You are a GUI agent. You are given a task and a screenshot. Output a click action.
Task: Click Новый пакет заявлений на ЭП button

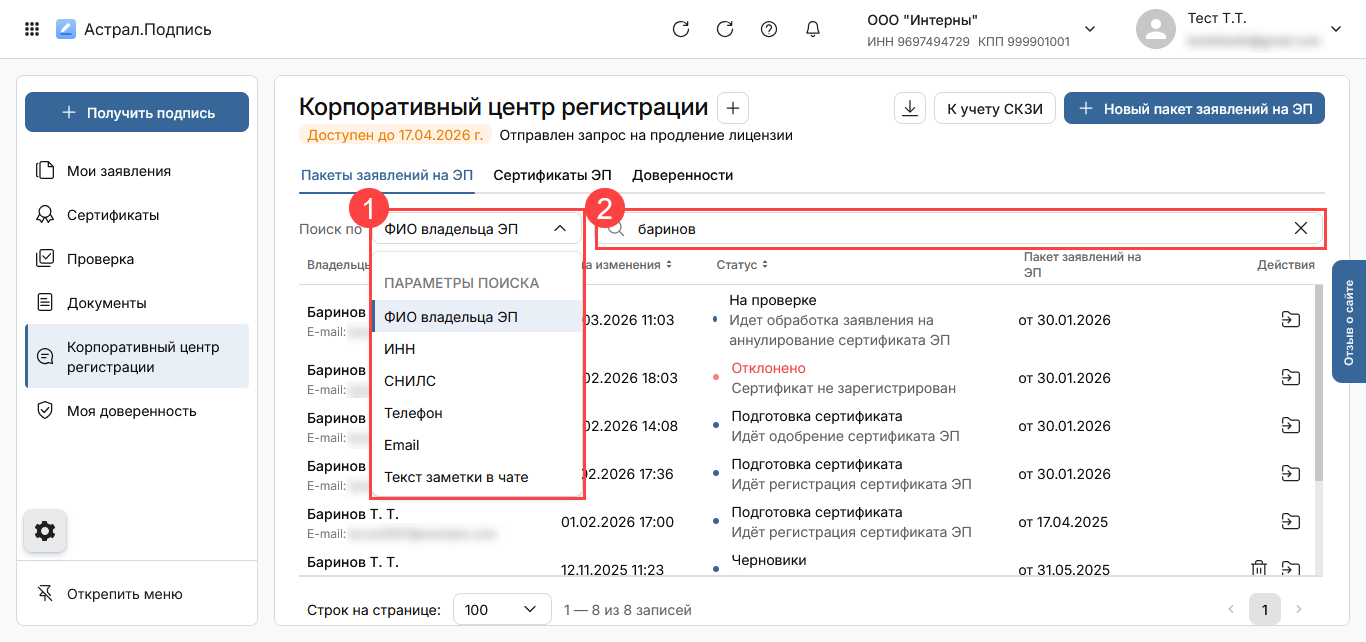pyautogui.click(x=1194, y=108)
